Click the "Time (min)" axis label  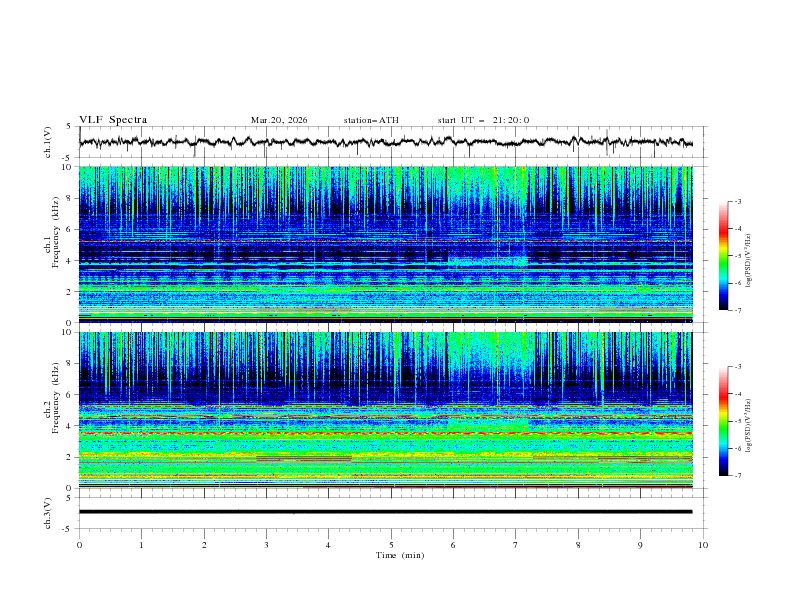coord(400,555)
